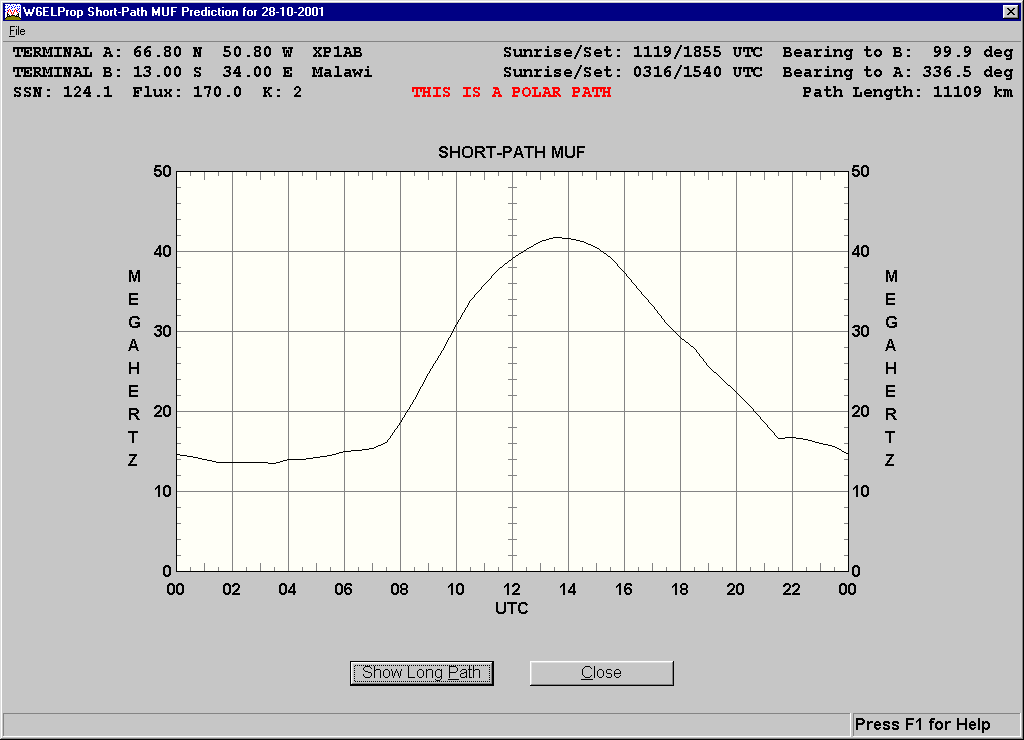
Task: Click the right-axis 20 MHz label
Action: [861, 411]
